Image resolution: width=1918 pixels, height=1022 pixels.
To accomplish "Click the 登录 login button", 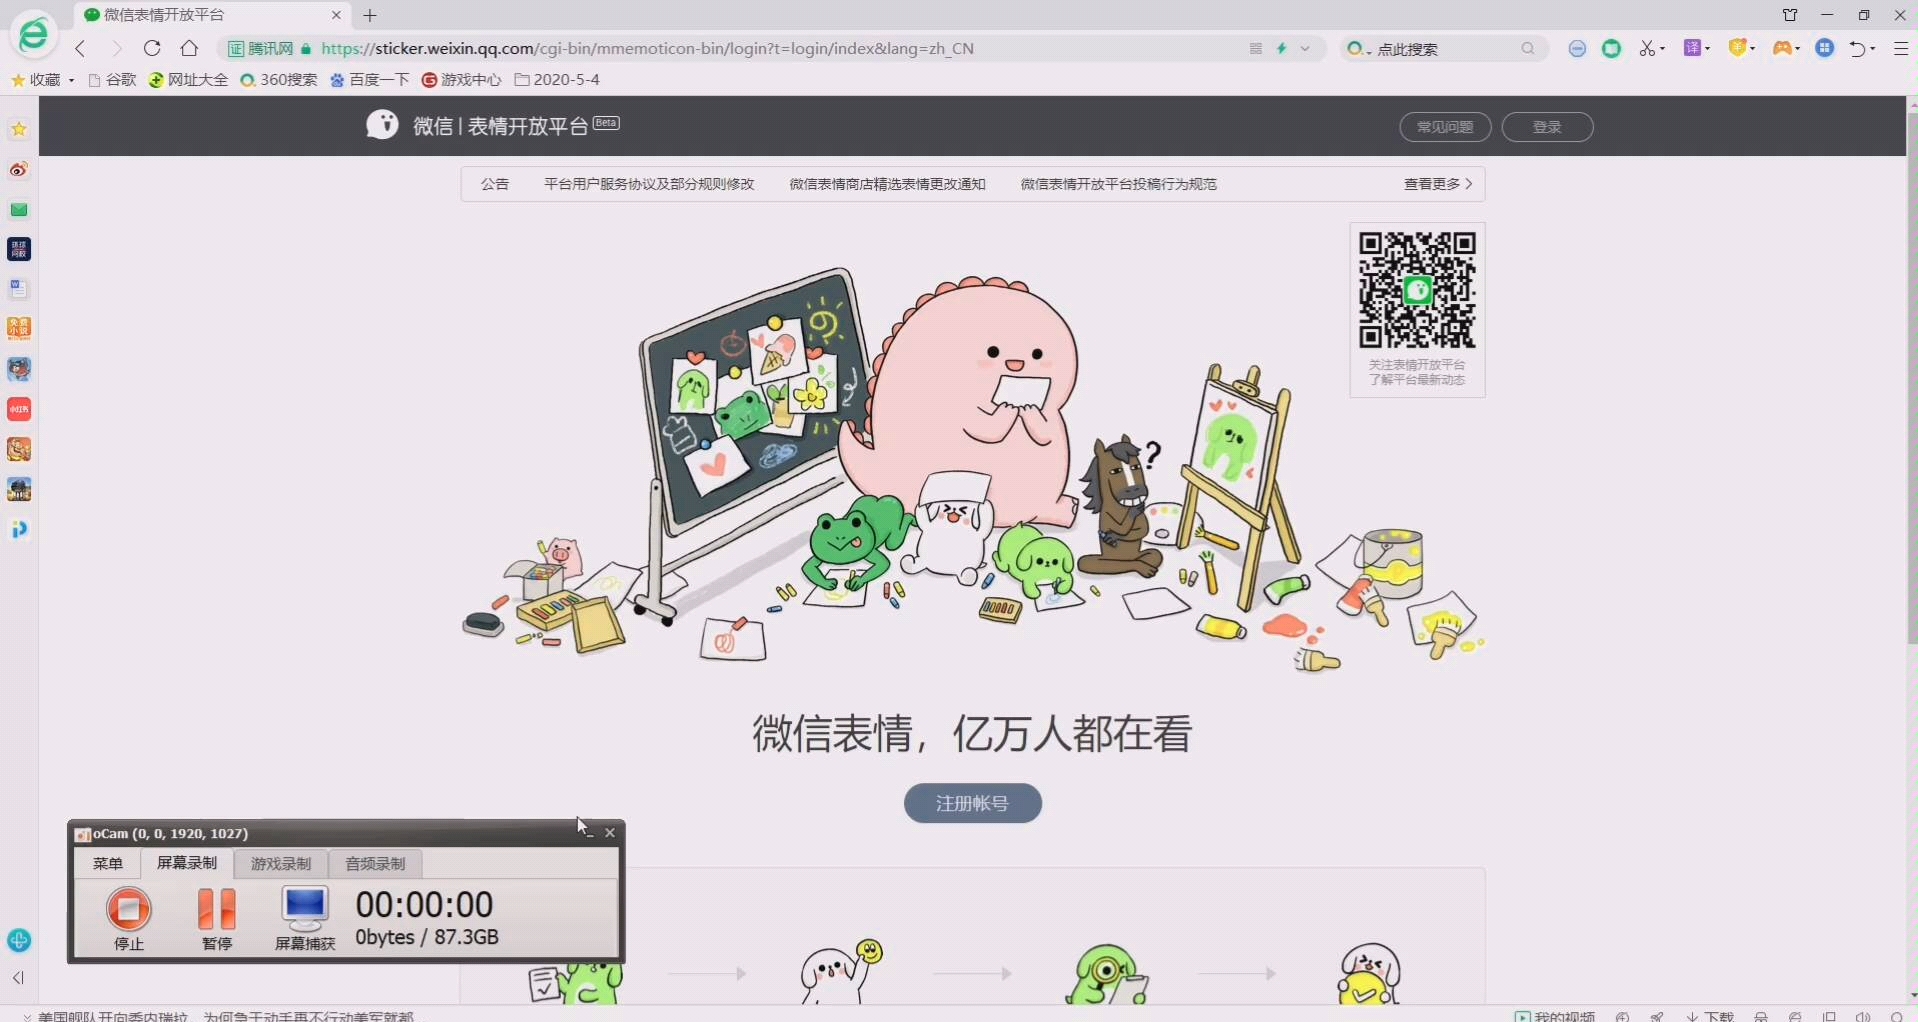I will [1547, 127].
